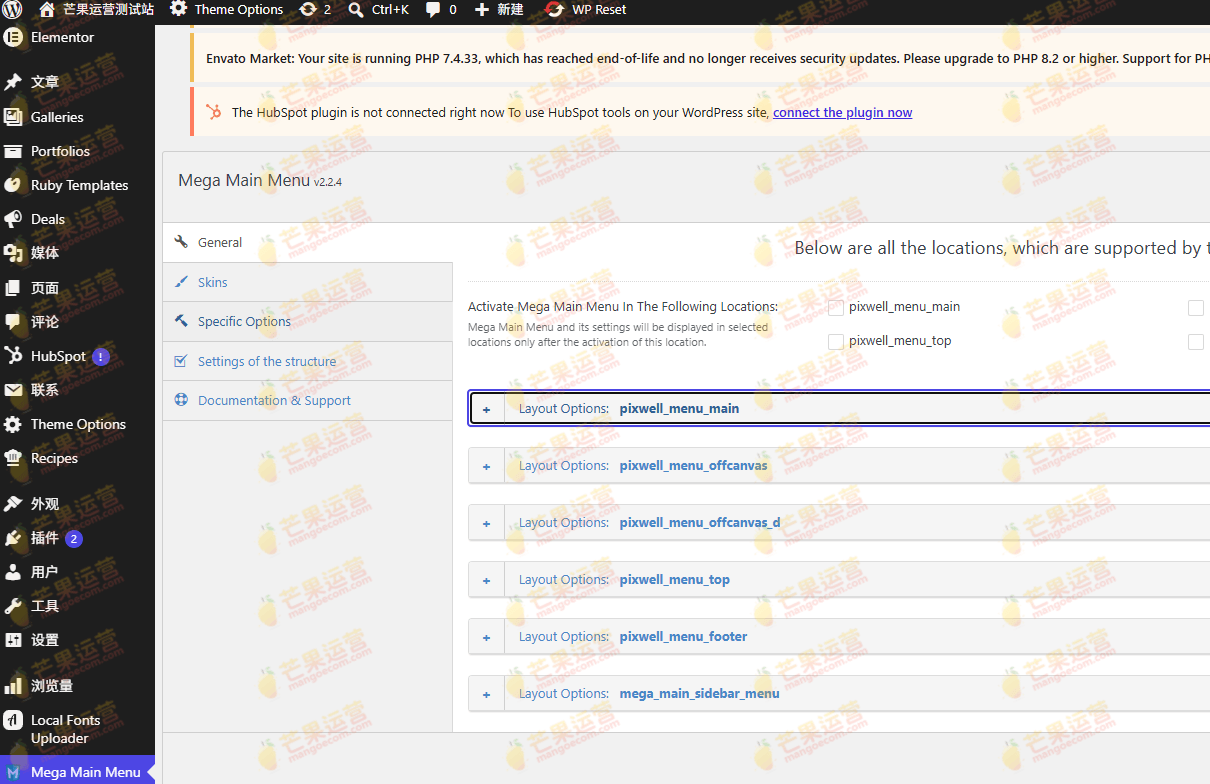Expand Layout Options pixwell_menu_offcanvas_d
The height and width of the screenshot is (784, 1210).
pyautogui.click(x=487, y=523)
